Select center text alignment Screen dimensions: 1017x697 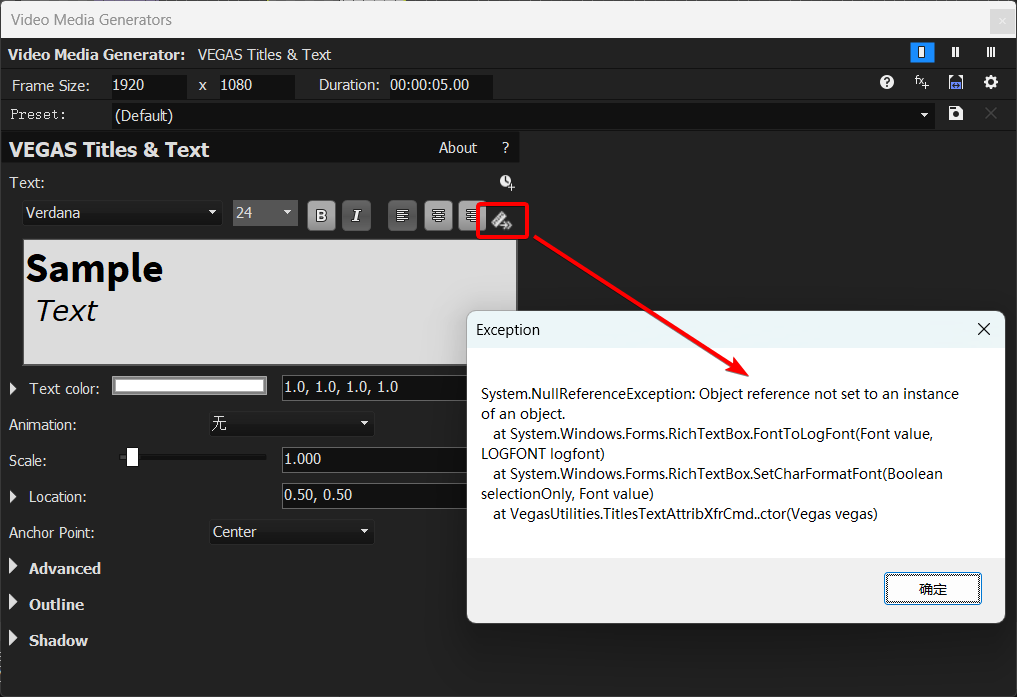(x=438, y=215)
